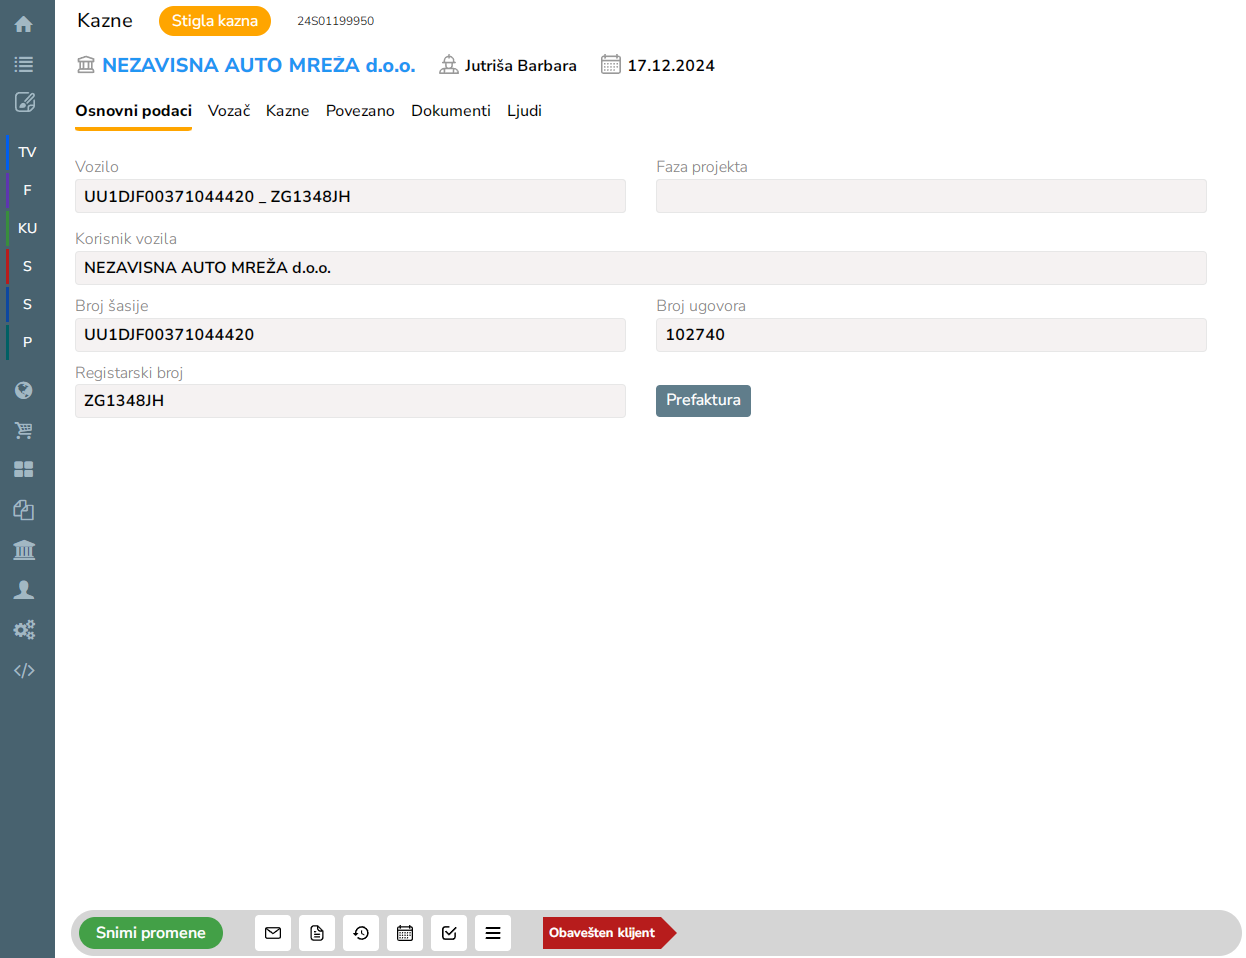Screen dimensions: 1246x958
Task: Open the shopping cart sidebar icon
Action: tap(24, 430)
